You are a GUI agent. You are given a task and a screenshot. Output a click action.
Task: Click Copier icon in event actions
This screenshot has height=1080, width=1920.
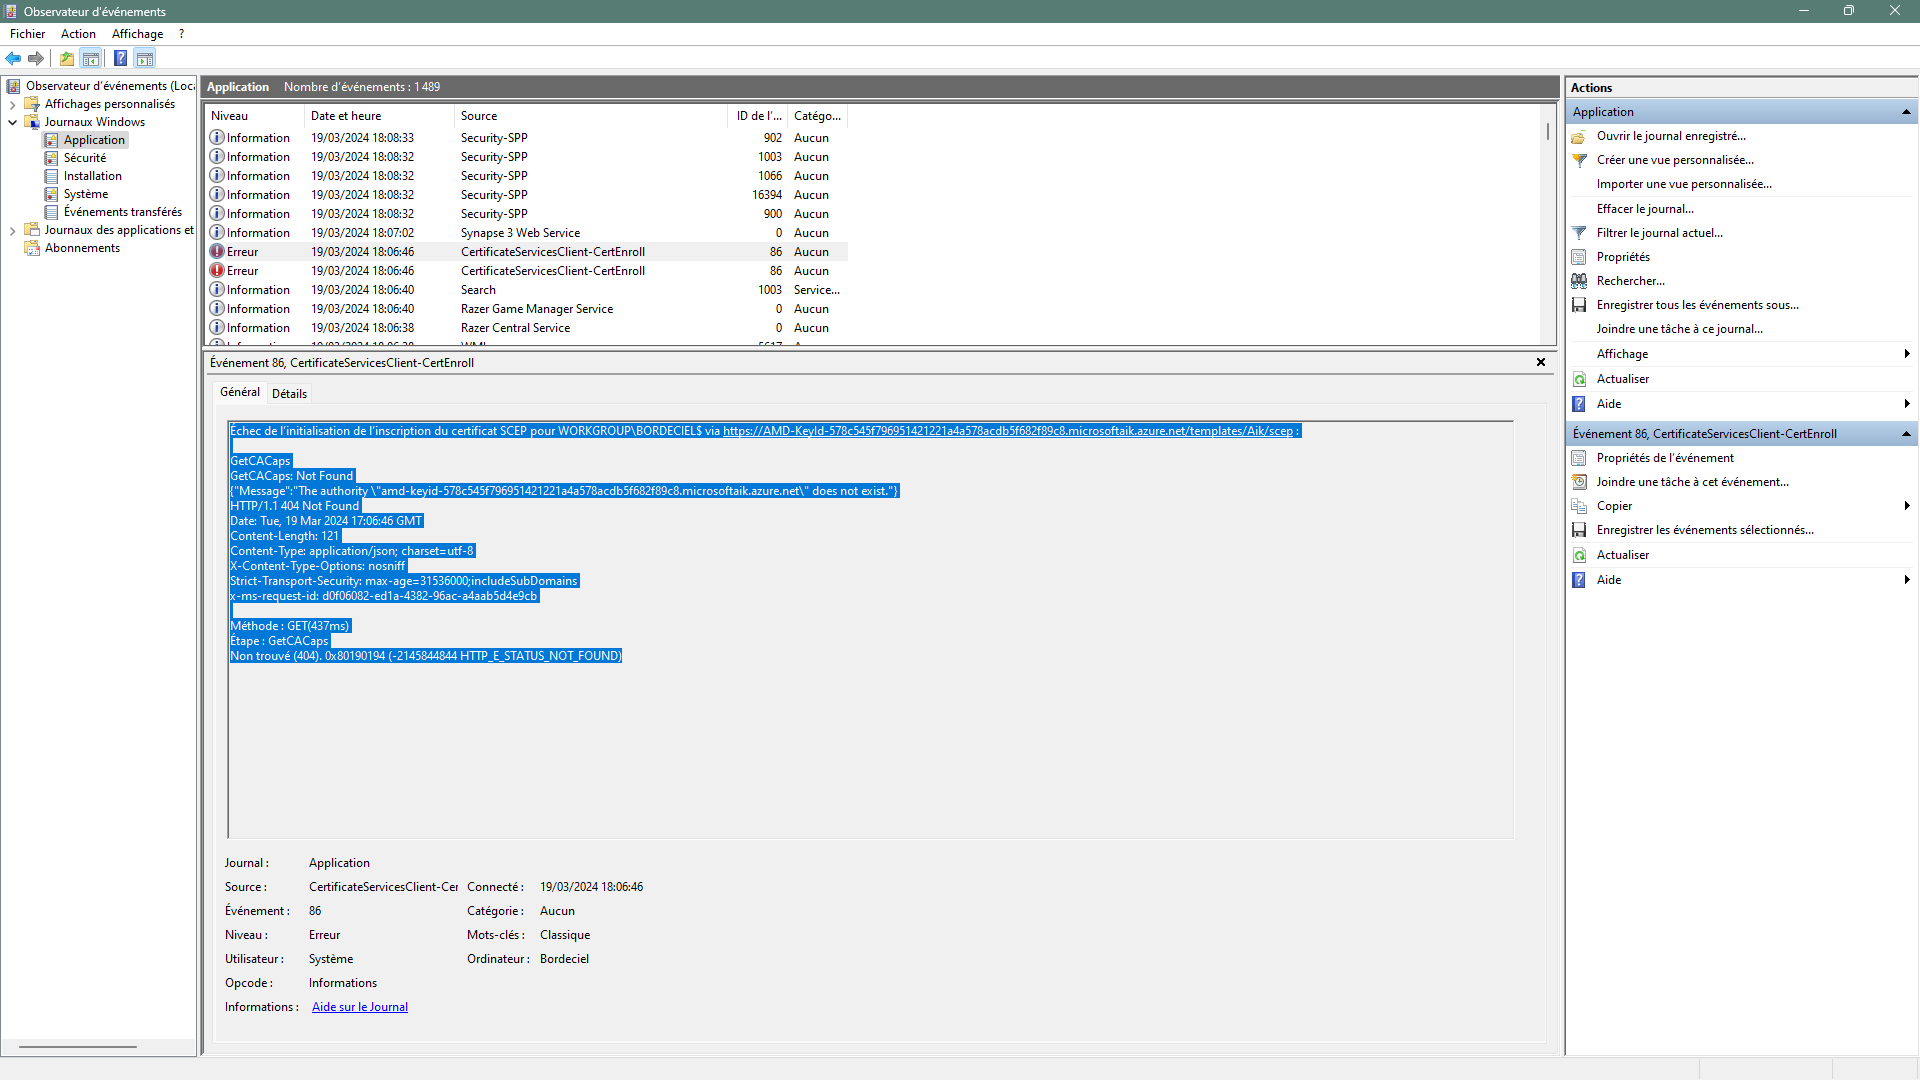(1579, 506)
